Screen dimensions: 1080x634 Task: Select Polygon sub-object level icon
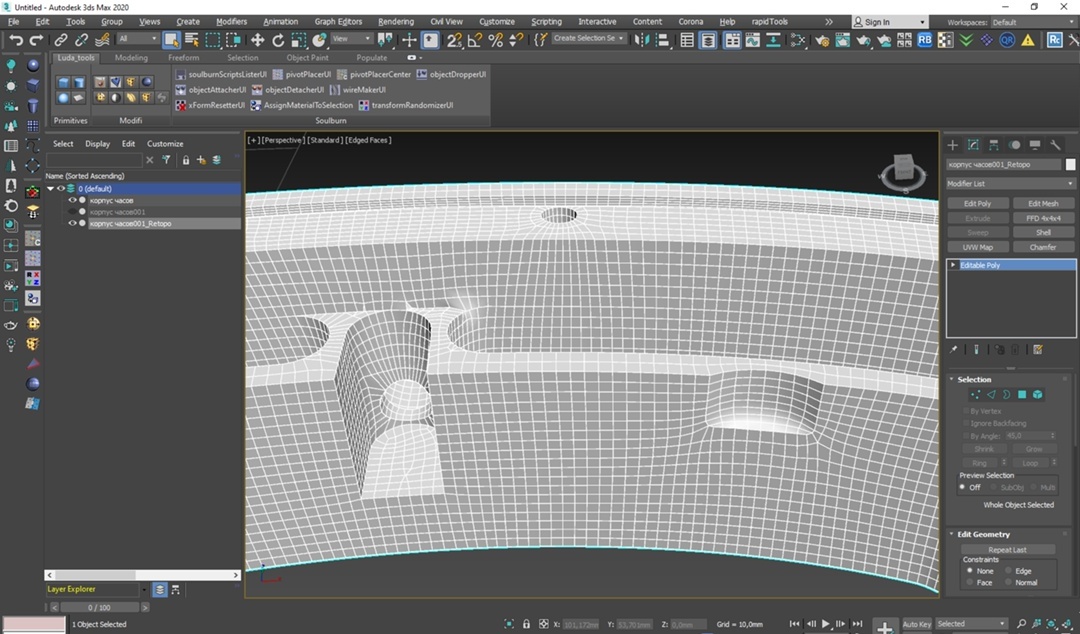click(x=1022, y=394)
